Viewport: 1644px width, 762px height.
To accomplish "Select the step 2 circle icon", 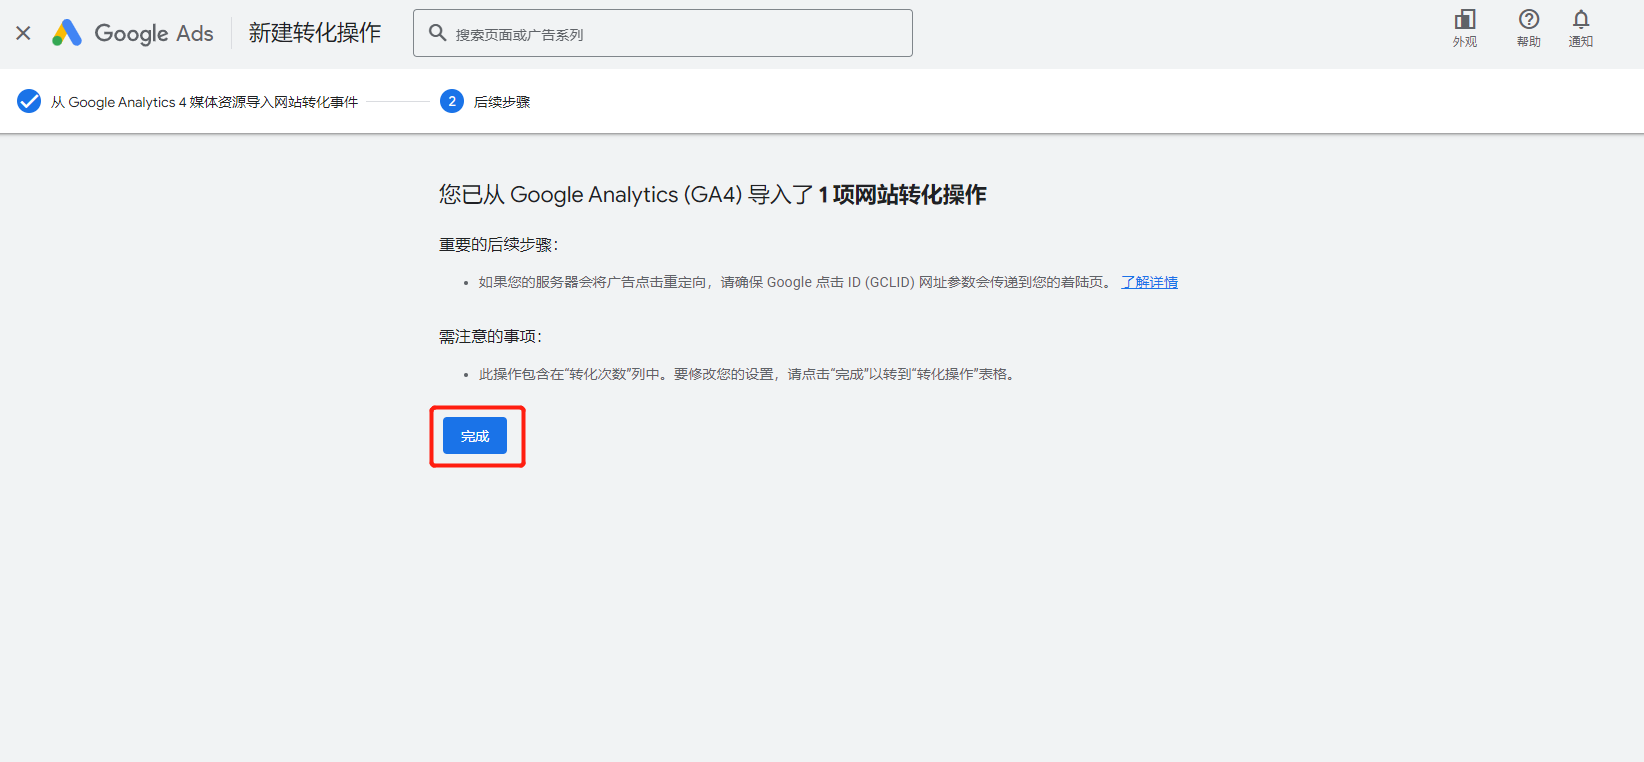I will (452, 101).
